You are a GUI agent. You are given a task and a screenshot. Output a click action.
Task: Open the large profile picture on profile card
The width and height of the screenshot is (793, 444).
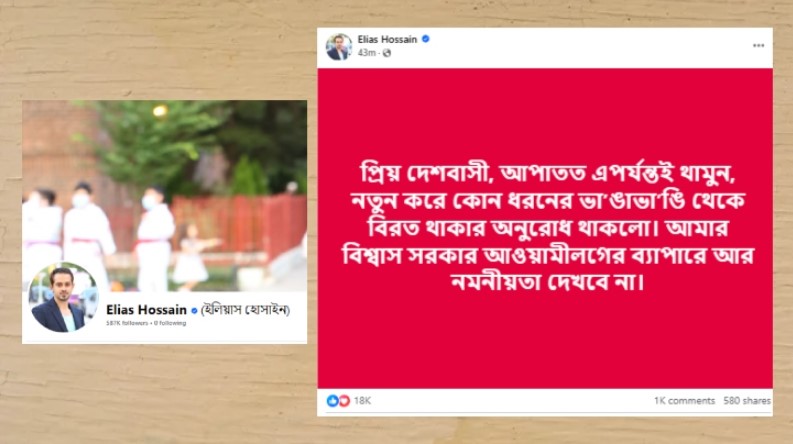click(x=64, y=297)
